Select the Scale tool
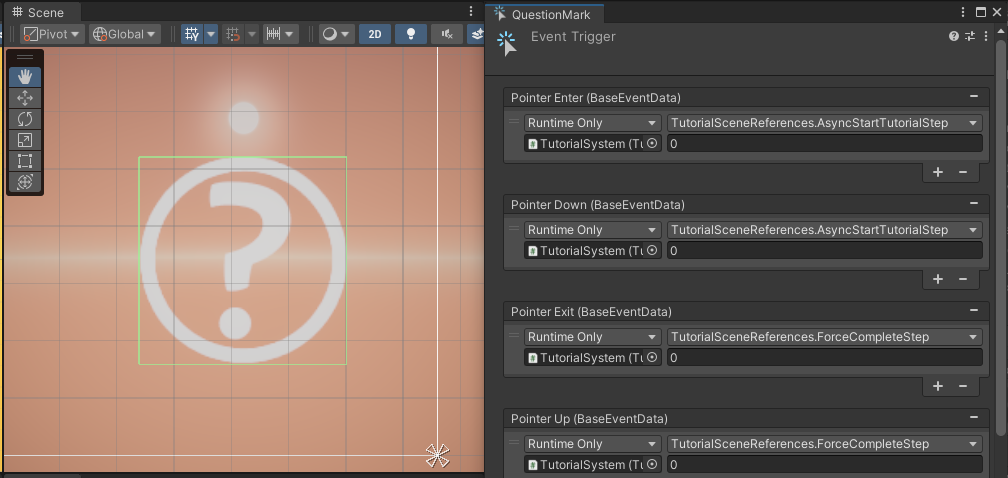The height and width of the screenshot is (478, 1008). click(x=25, y=140)
